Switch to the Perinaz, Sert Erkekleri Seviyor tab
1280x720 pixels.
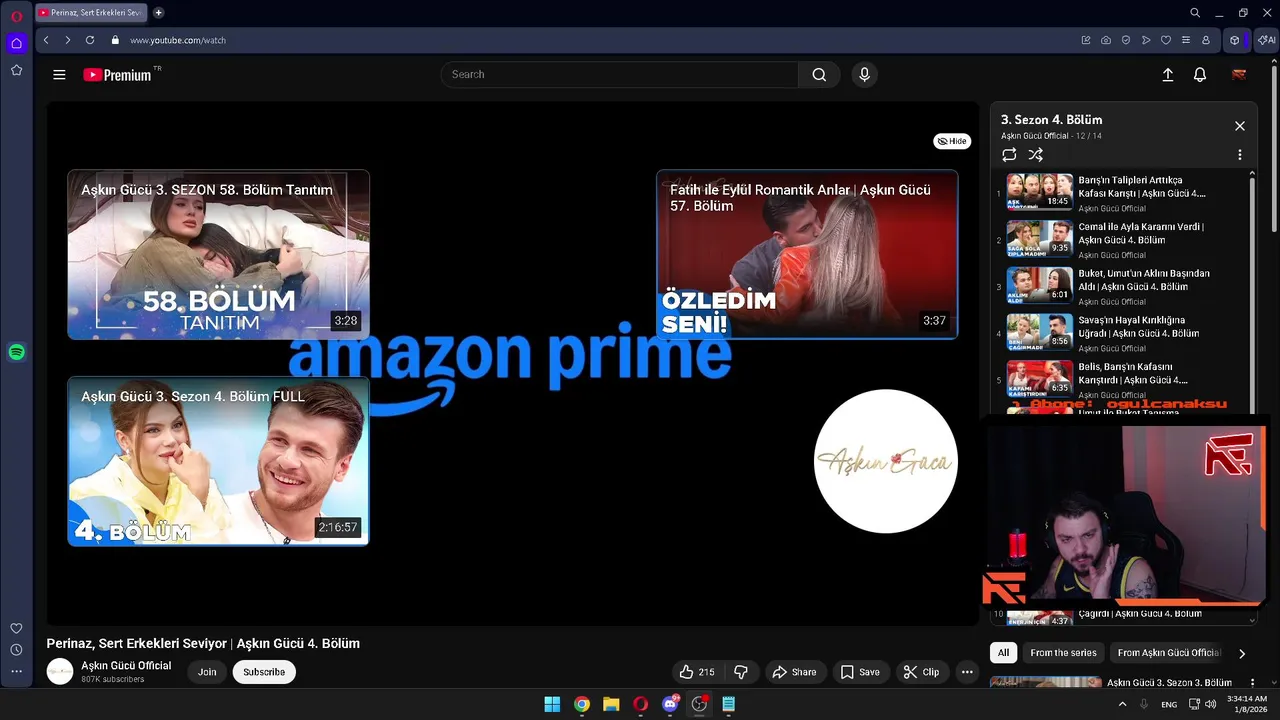click(x=91, y=13)
